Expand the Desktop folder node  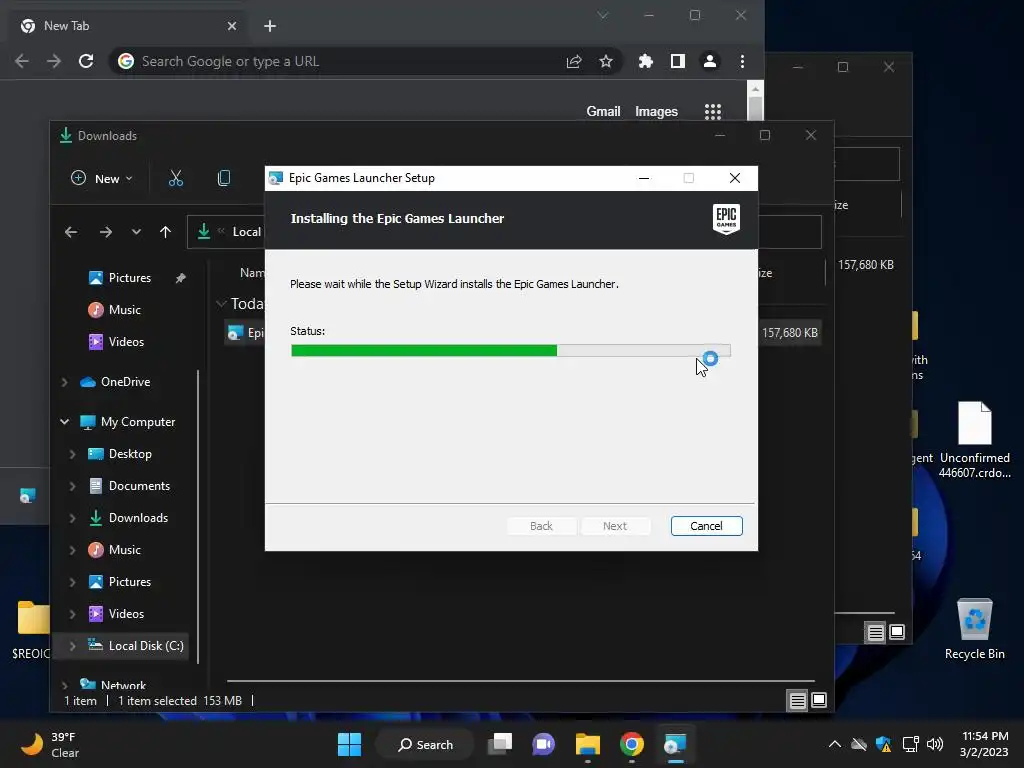(72, 454)
